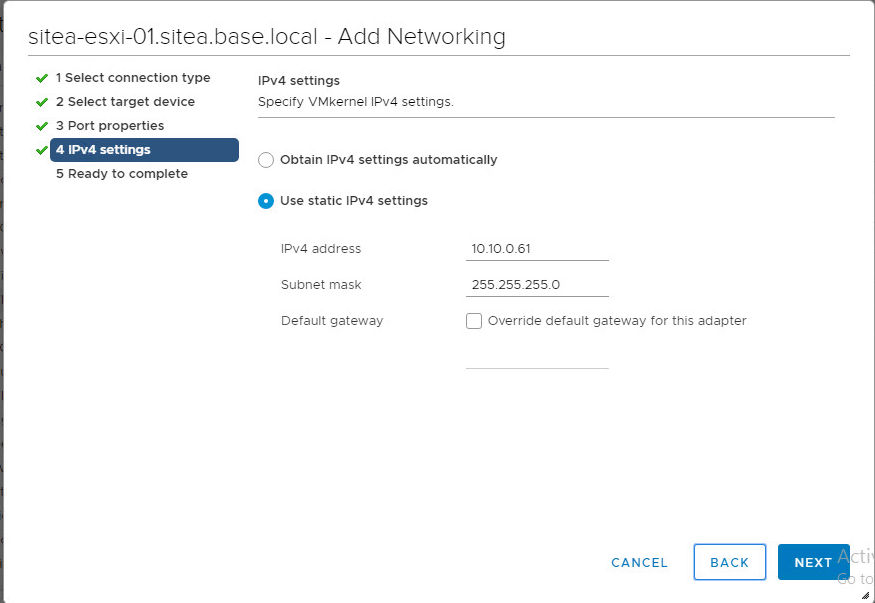This screenshot has height=603, width=875.
Task: Click the empty Default gateway field
Action: pyautogui.click(x=537, y=357)
